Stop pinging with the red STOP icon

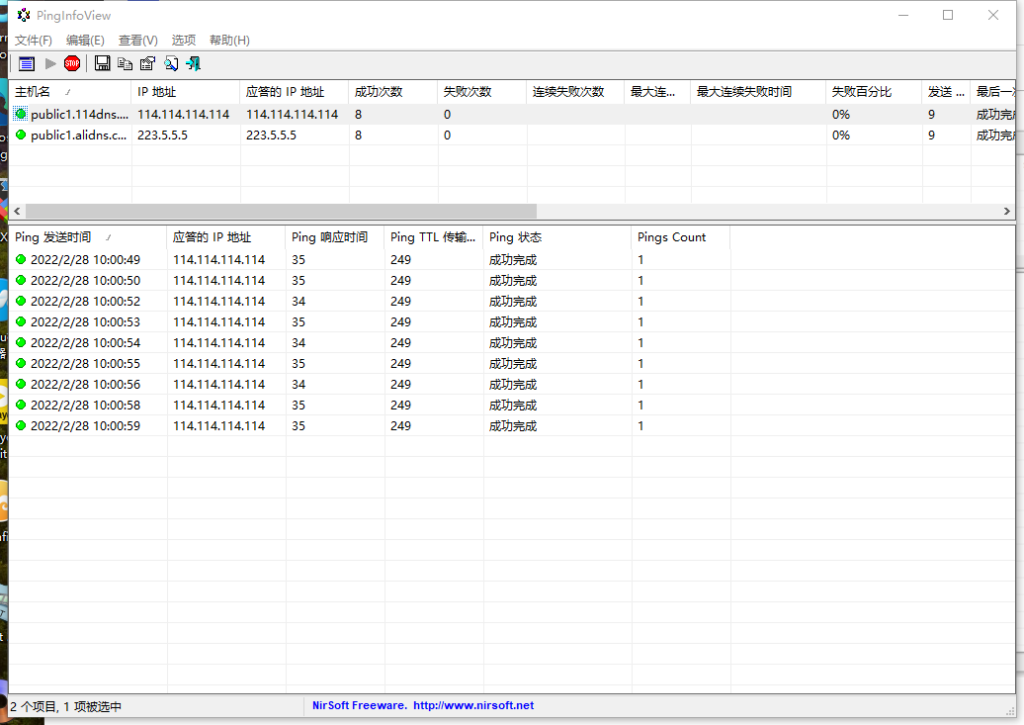click(x=72, y=63)
